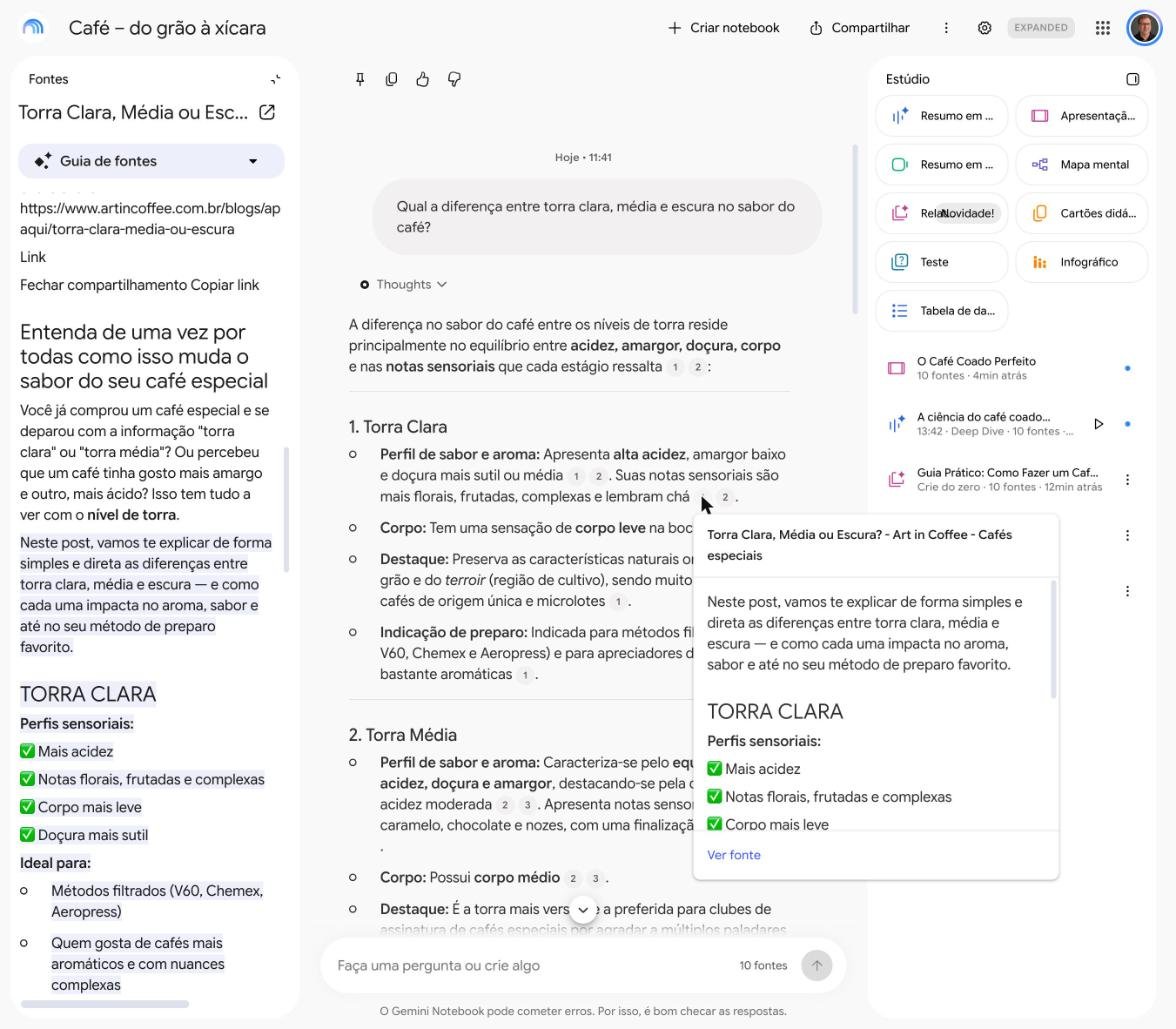This screenshot has height=1029, width=1176.
Task: Click the citation popup vertical scrollbar
Action: (x=1053, y=639)
